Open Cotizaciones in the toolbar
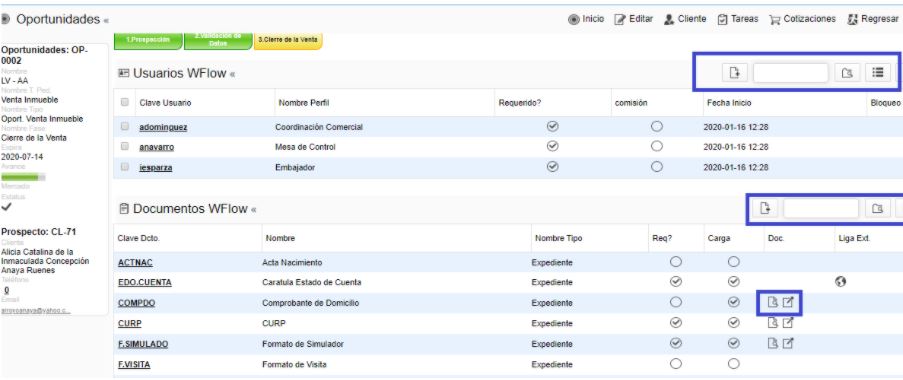Screen dimensions: 903x380 click(802, 19)
